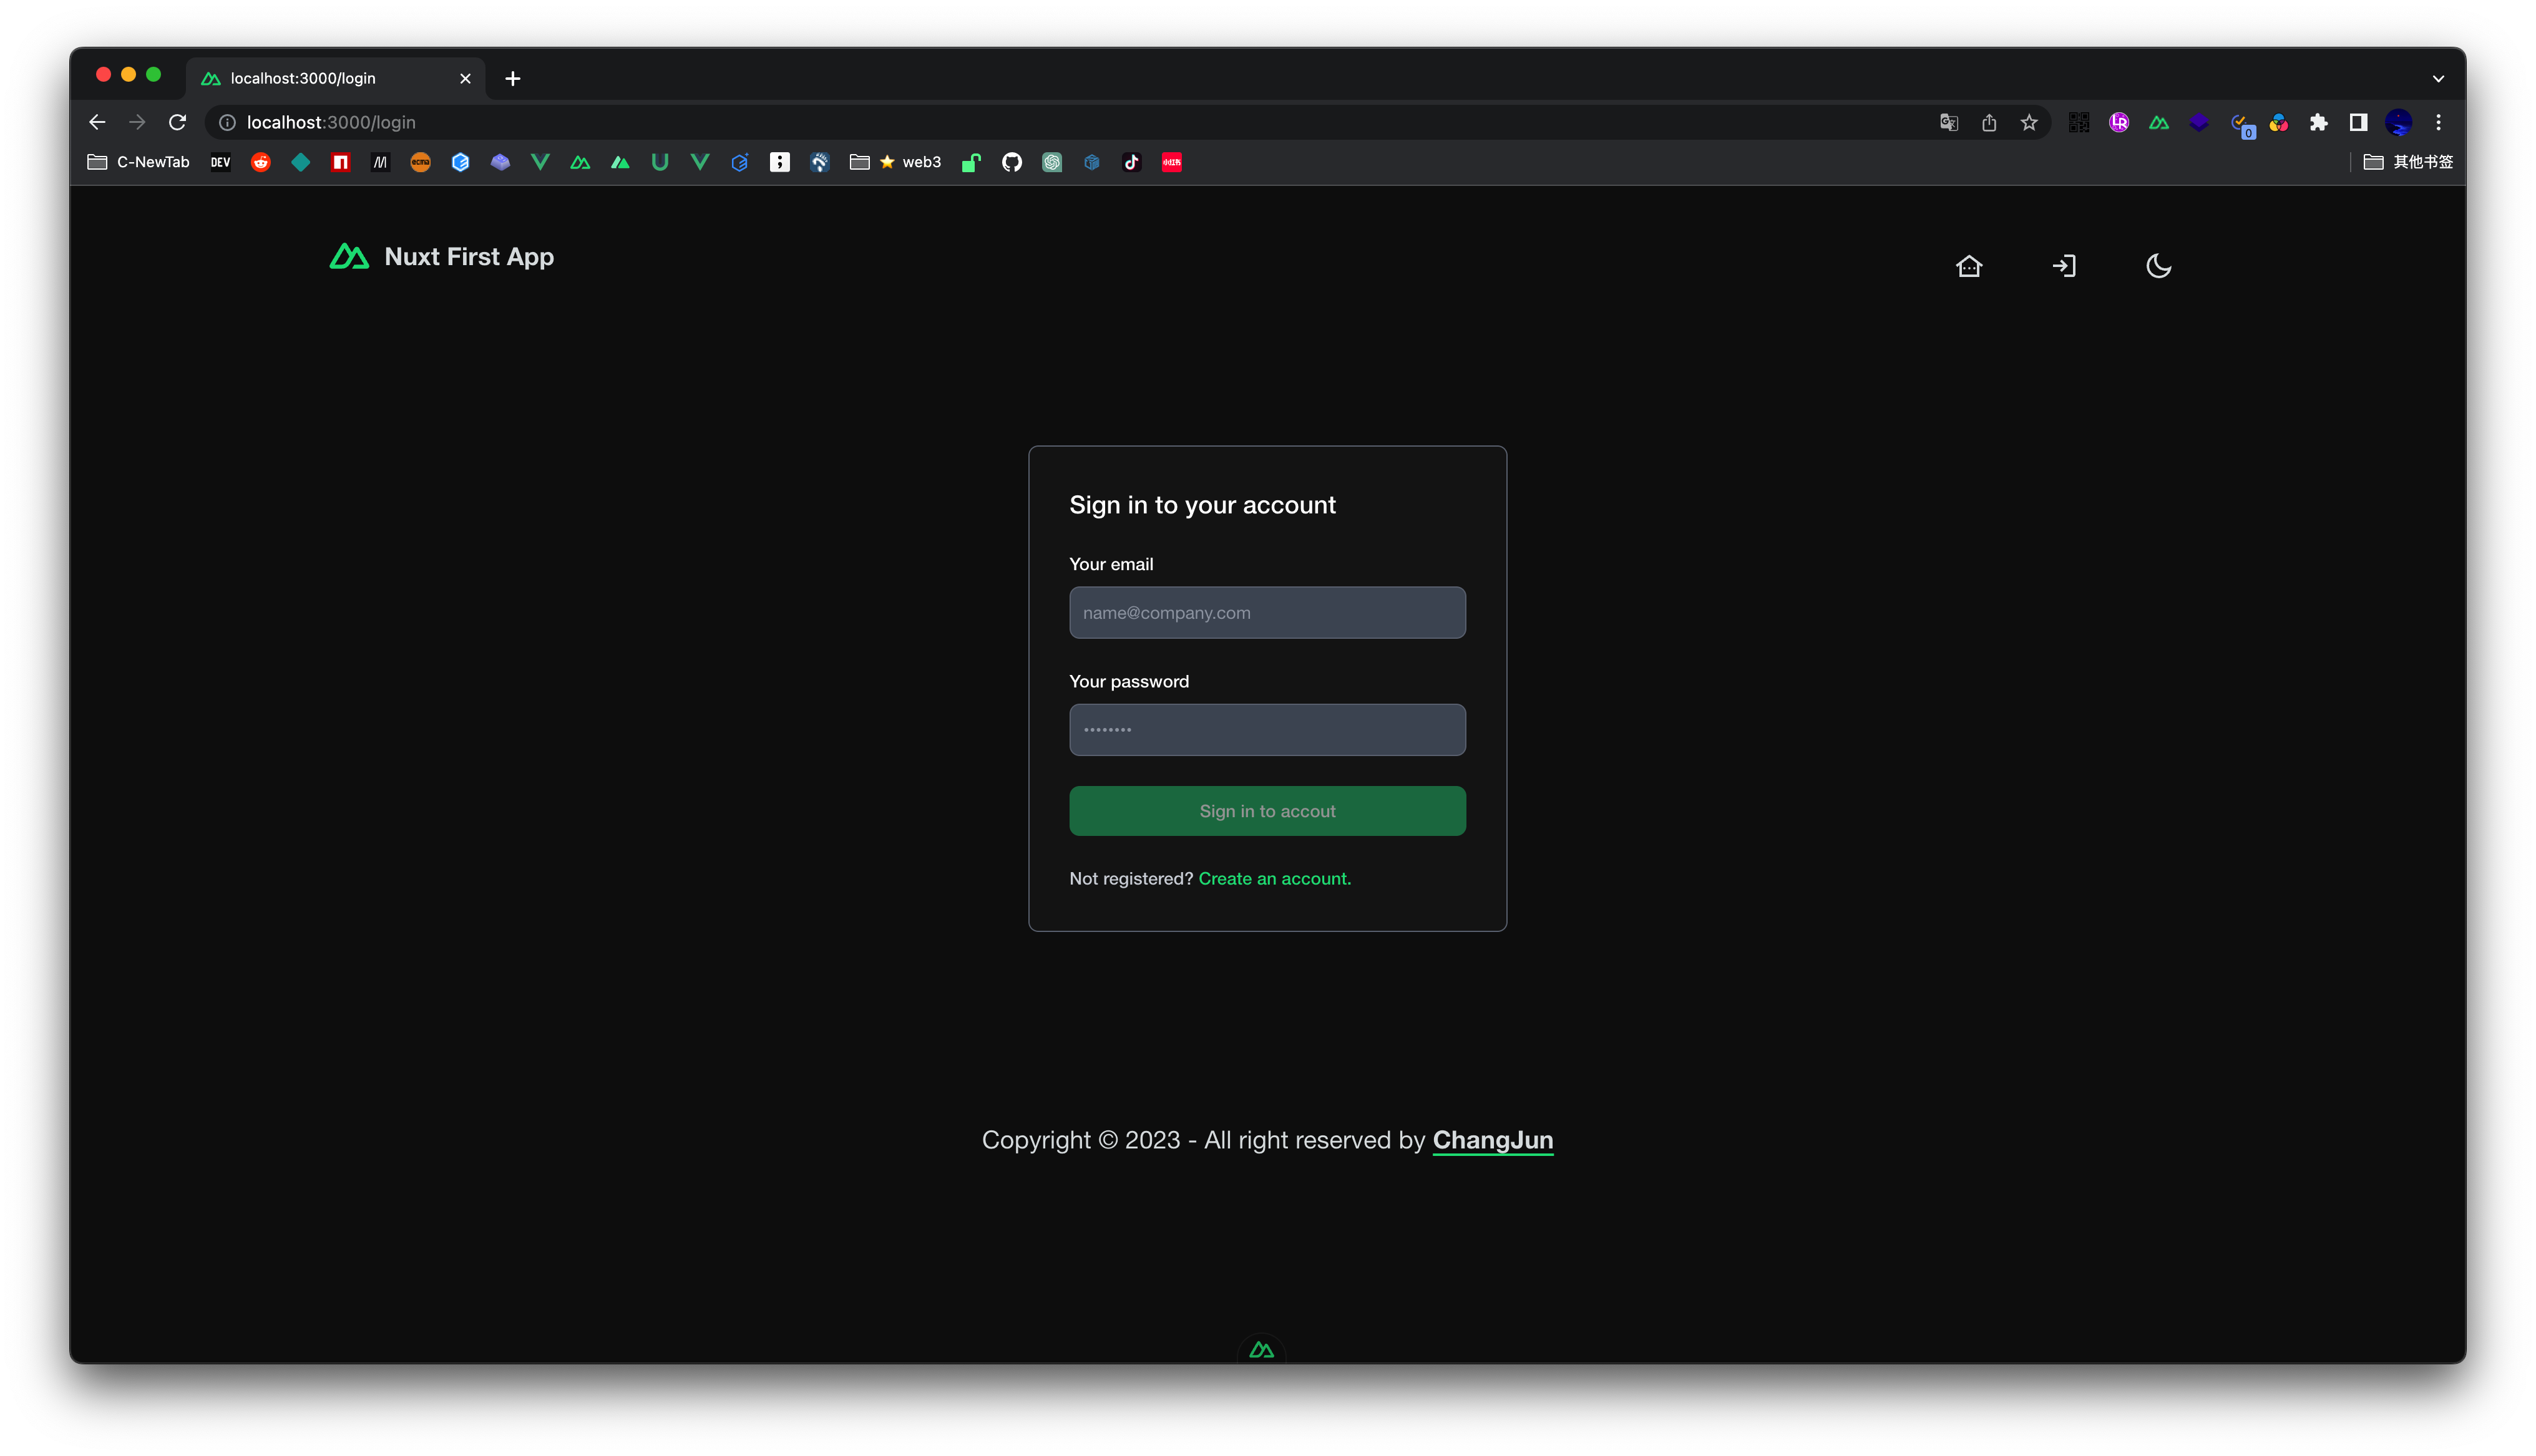Viewport: 2536px width, 1456px height.
Task: Click the Create an account link
Action: click(x=1274, y=878)
